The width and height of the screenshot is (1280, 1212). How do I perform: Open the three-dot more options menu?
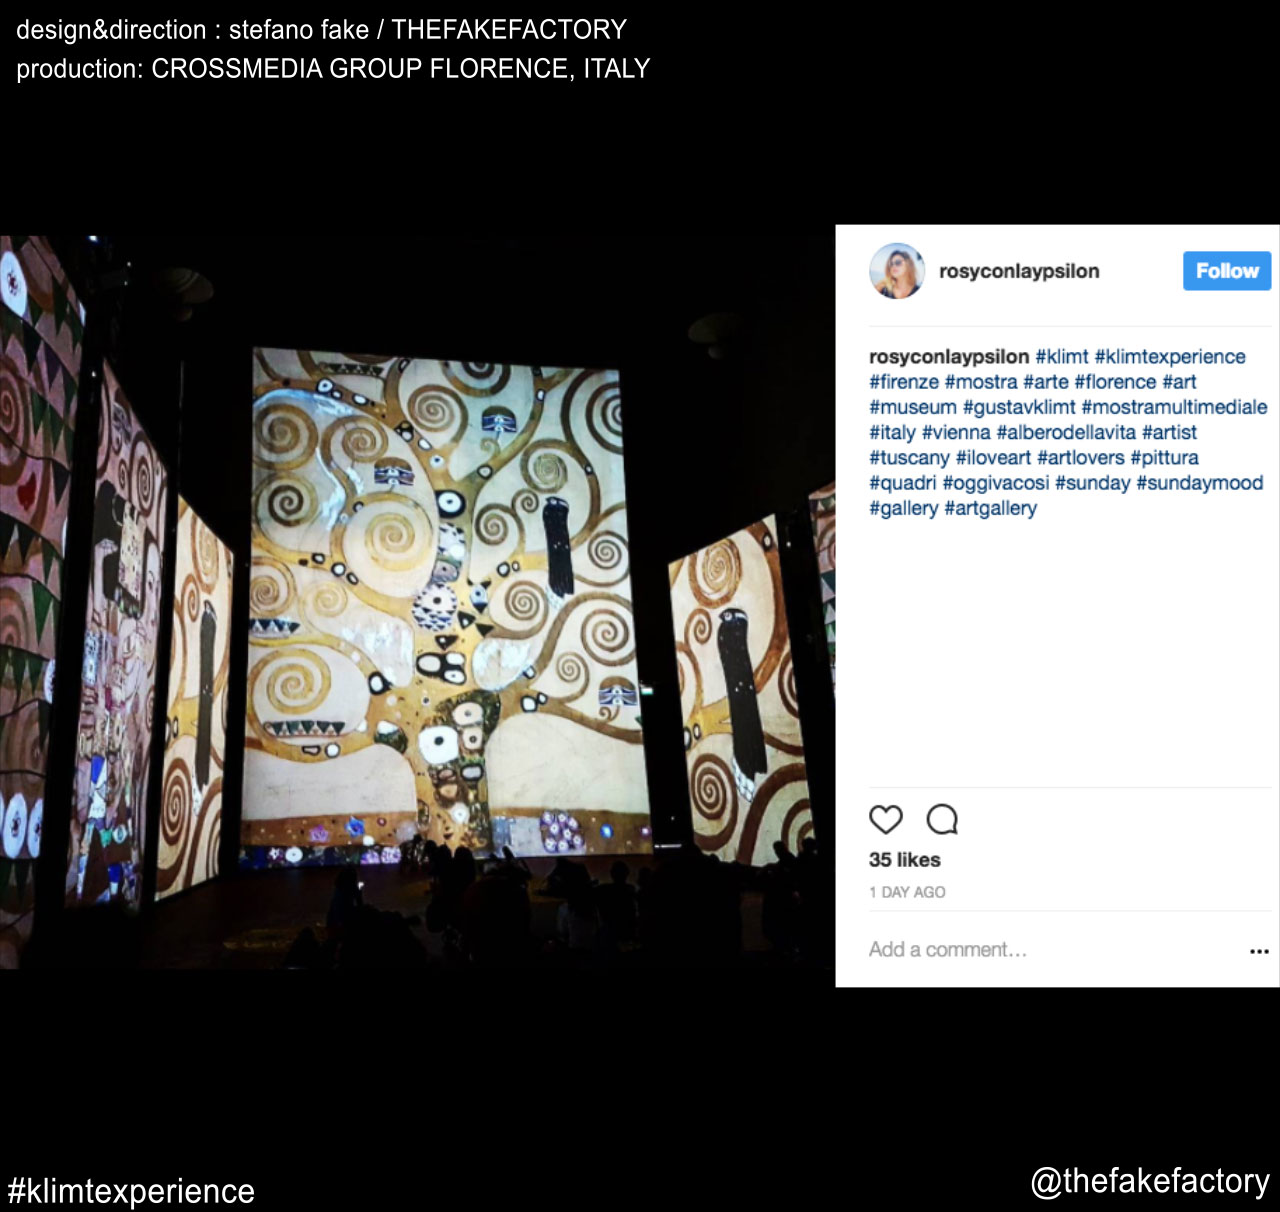(x=1259, y=951)
